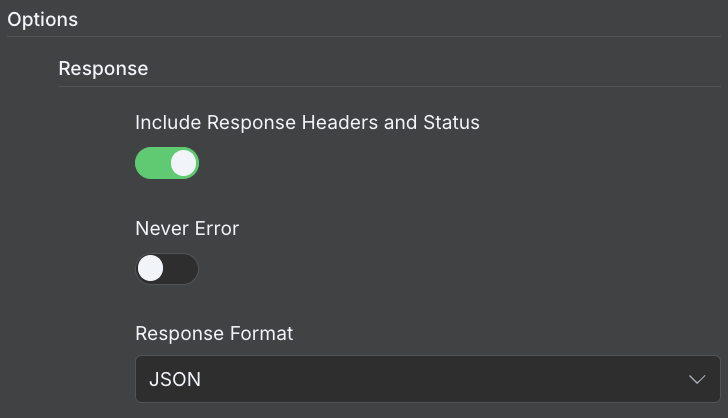
Task: Open the Response Format dropdown
Action: click(427, 379)
